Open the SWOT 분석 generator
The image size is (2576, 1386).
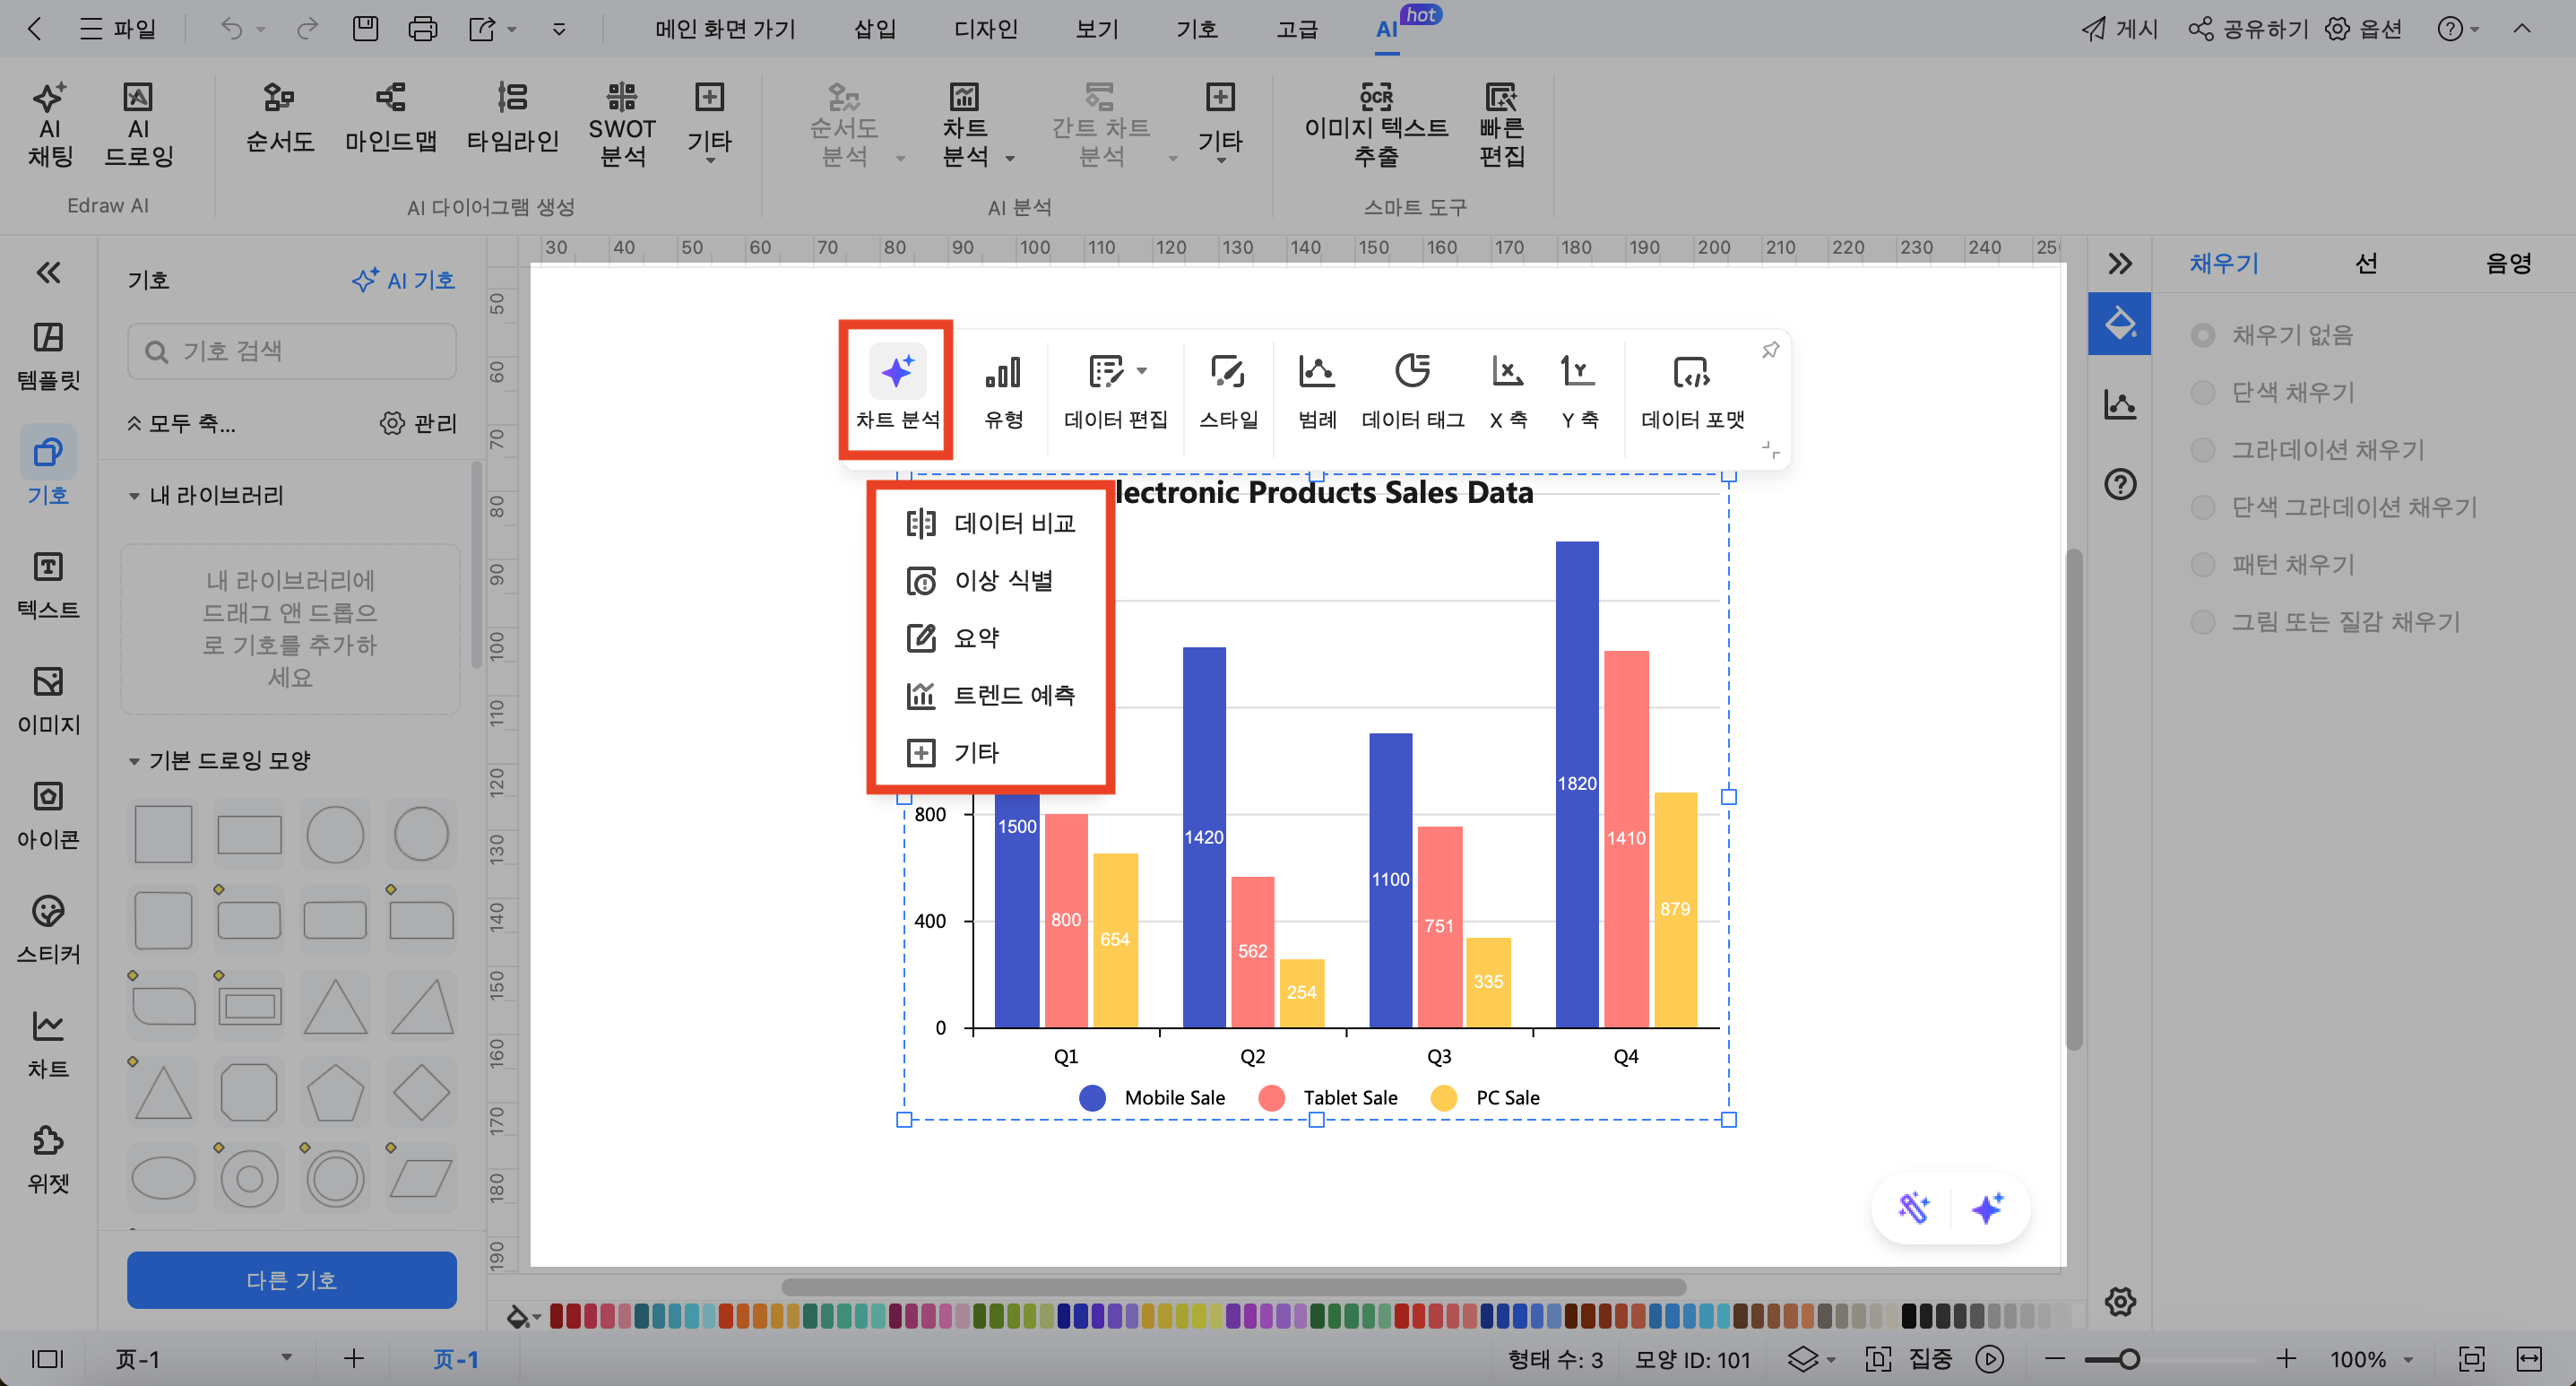coord(621,125)
